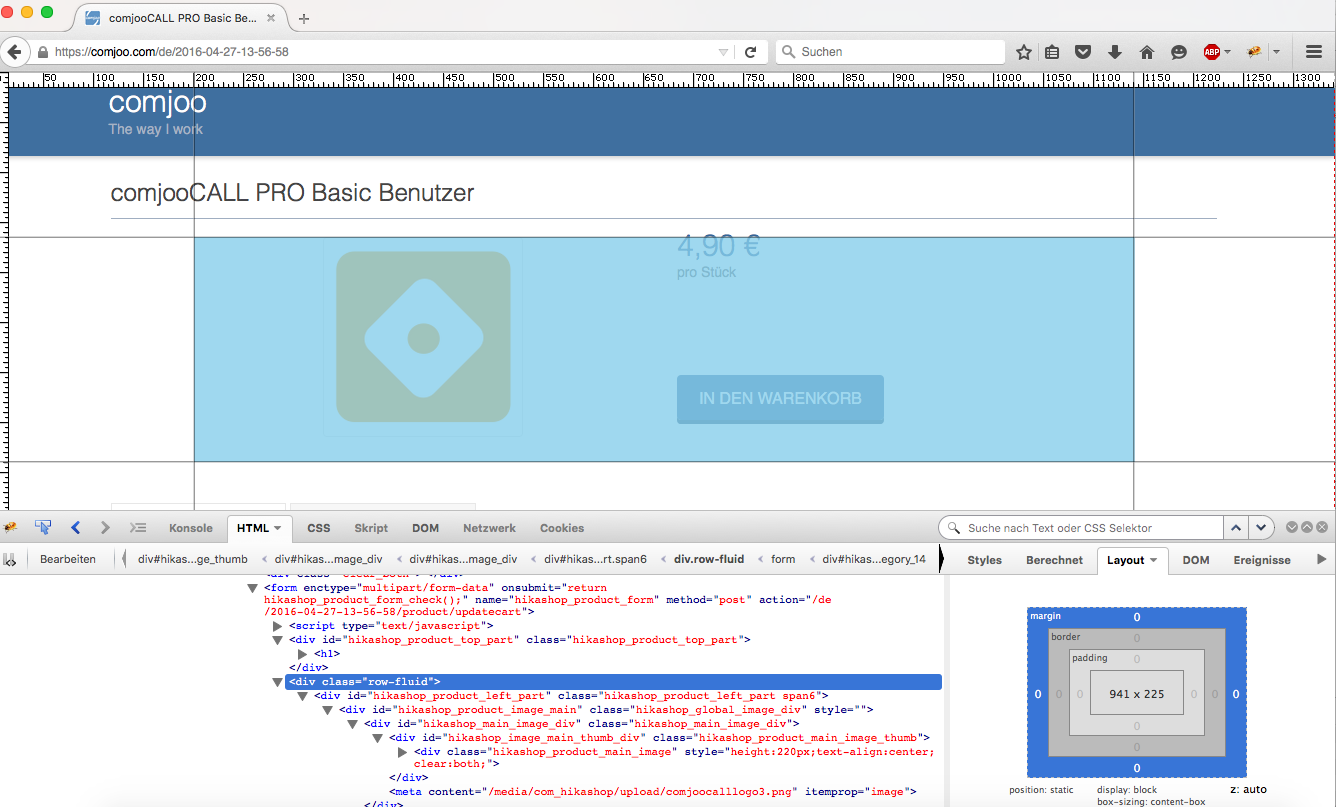The height and width of the screenshot is (807, 1336).
Task: Collapse the hikashop_product_image_main div node
Action: pyautogui.click(x=328, y=710)
